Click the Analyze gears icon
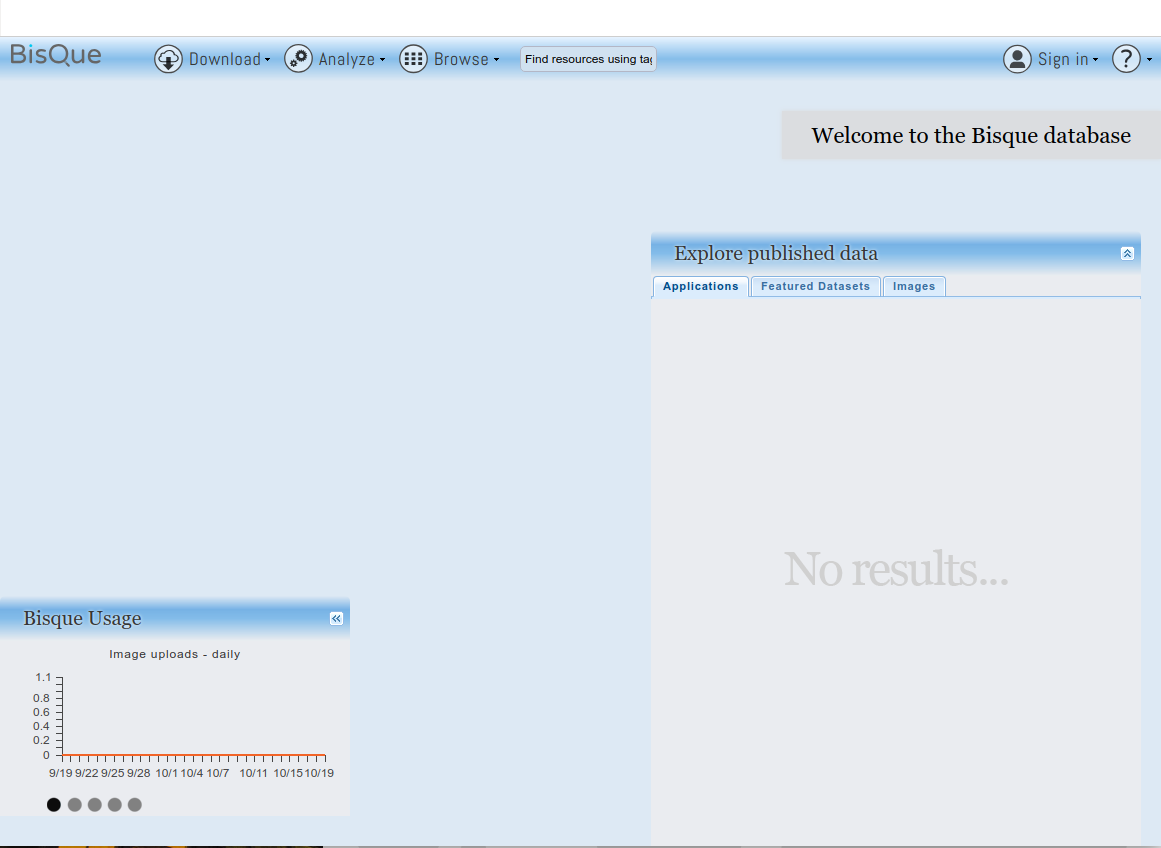 pyautogui.click(x=298, y=59)
